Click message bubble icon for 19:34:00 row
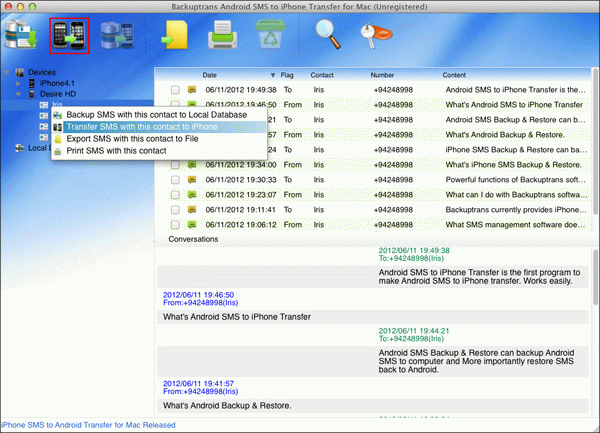The width and height of the screenshot is (600, 433). [x=192, y=165]
